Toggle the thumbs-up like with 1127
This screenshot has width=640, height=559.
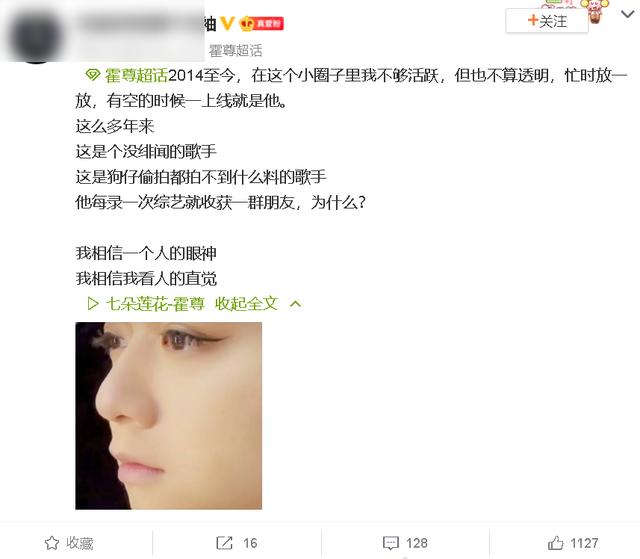coord(573,543)
